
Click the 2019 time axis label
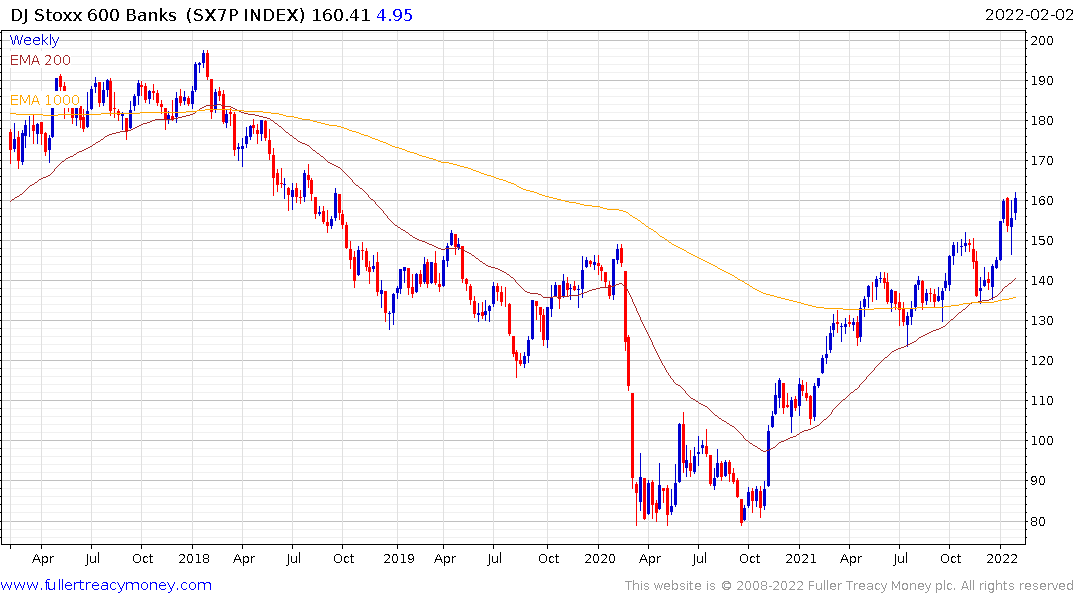[398, 558]
